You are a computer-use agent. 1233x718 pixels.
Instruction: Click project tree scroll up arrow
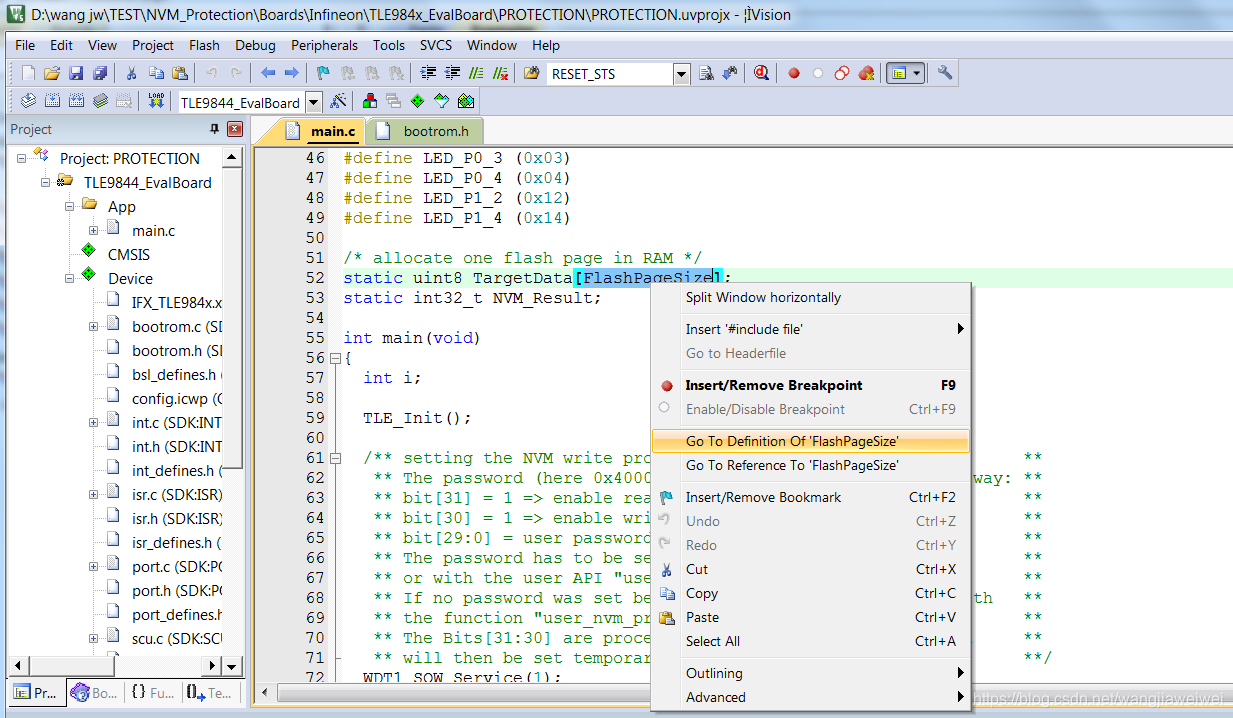coord(232,158)
